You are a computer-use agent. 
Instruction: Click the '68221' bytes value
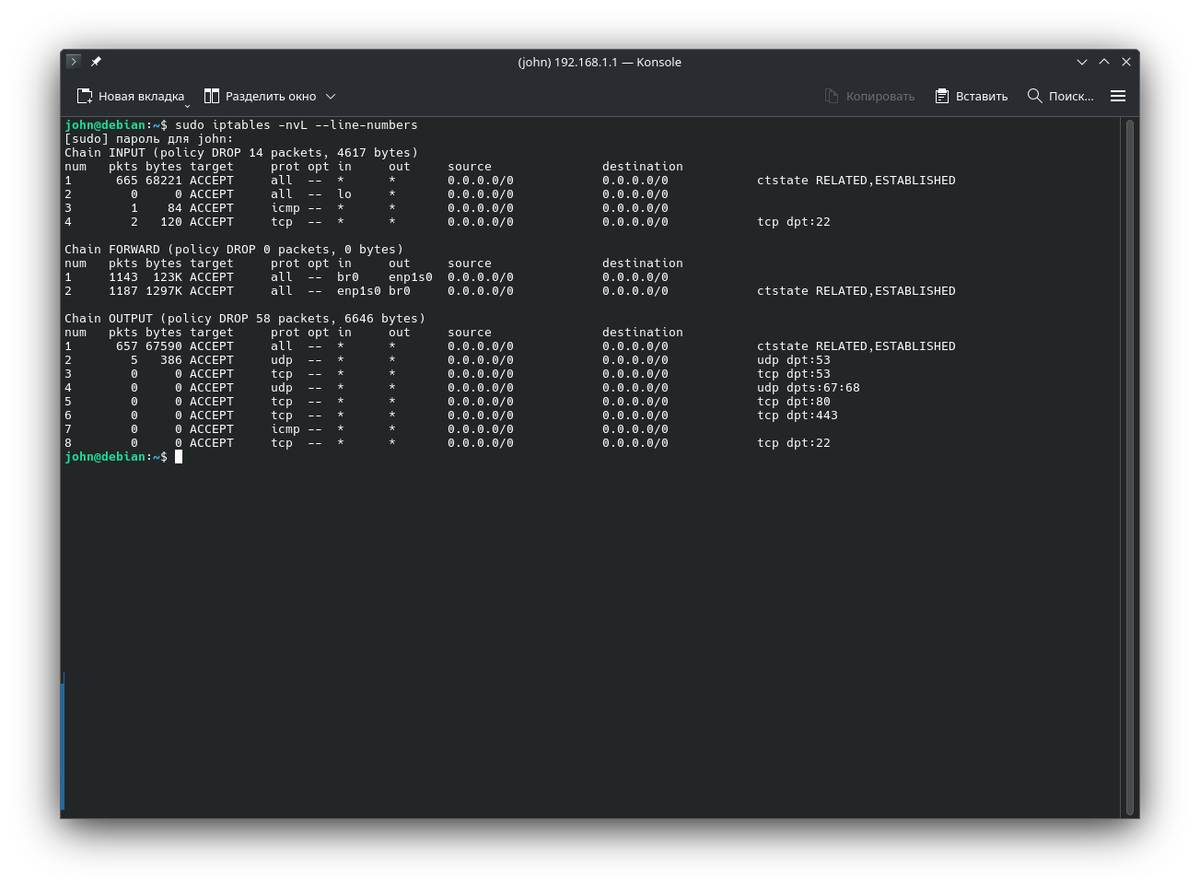164,180
